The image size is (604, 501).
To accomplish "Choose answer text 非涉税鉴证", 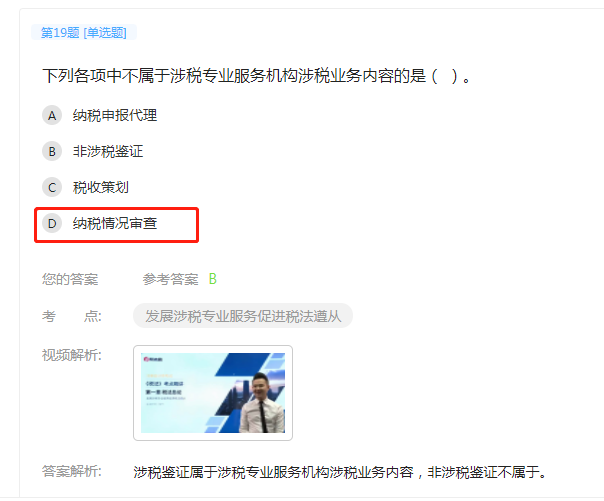I will tap(108, 151).
